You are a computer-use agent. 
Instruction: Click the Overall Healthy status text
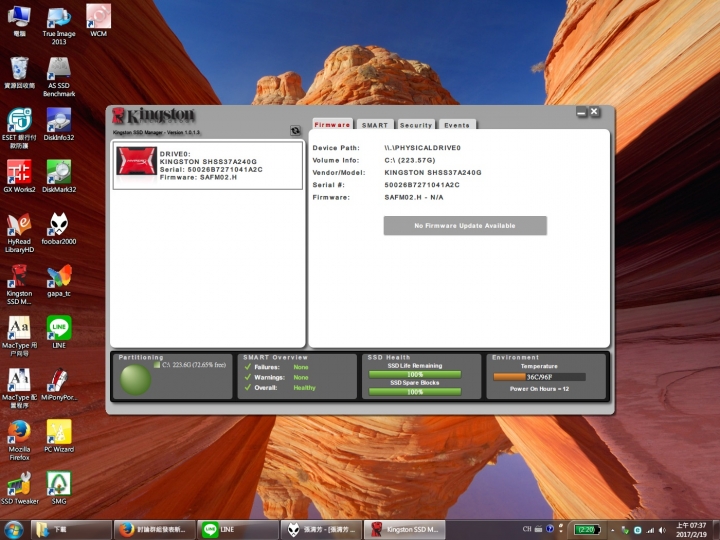click(304, 388)
